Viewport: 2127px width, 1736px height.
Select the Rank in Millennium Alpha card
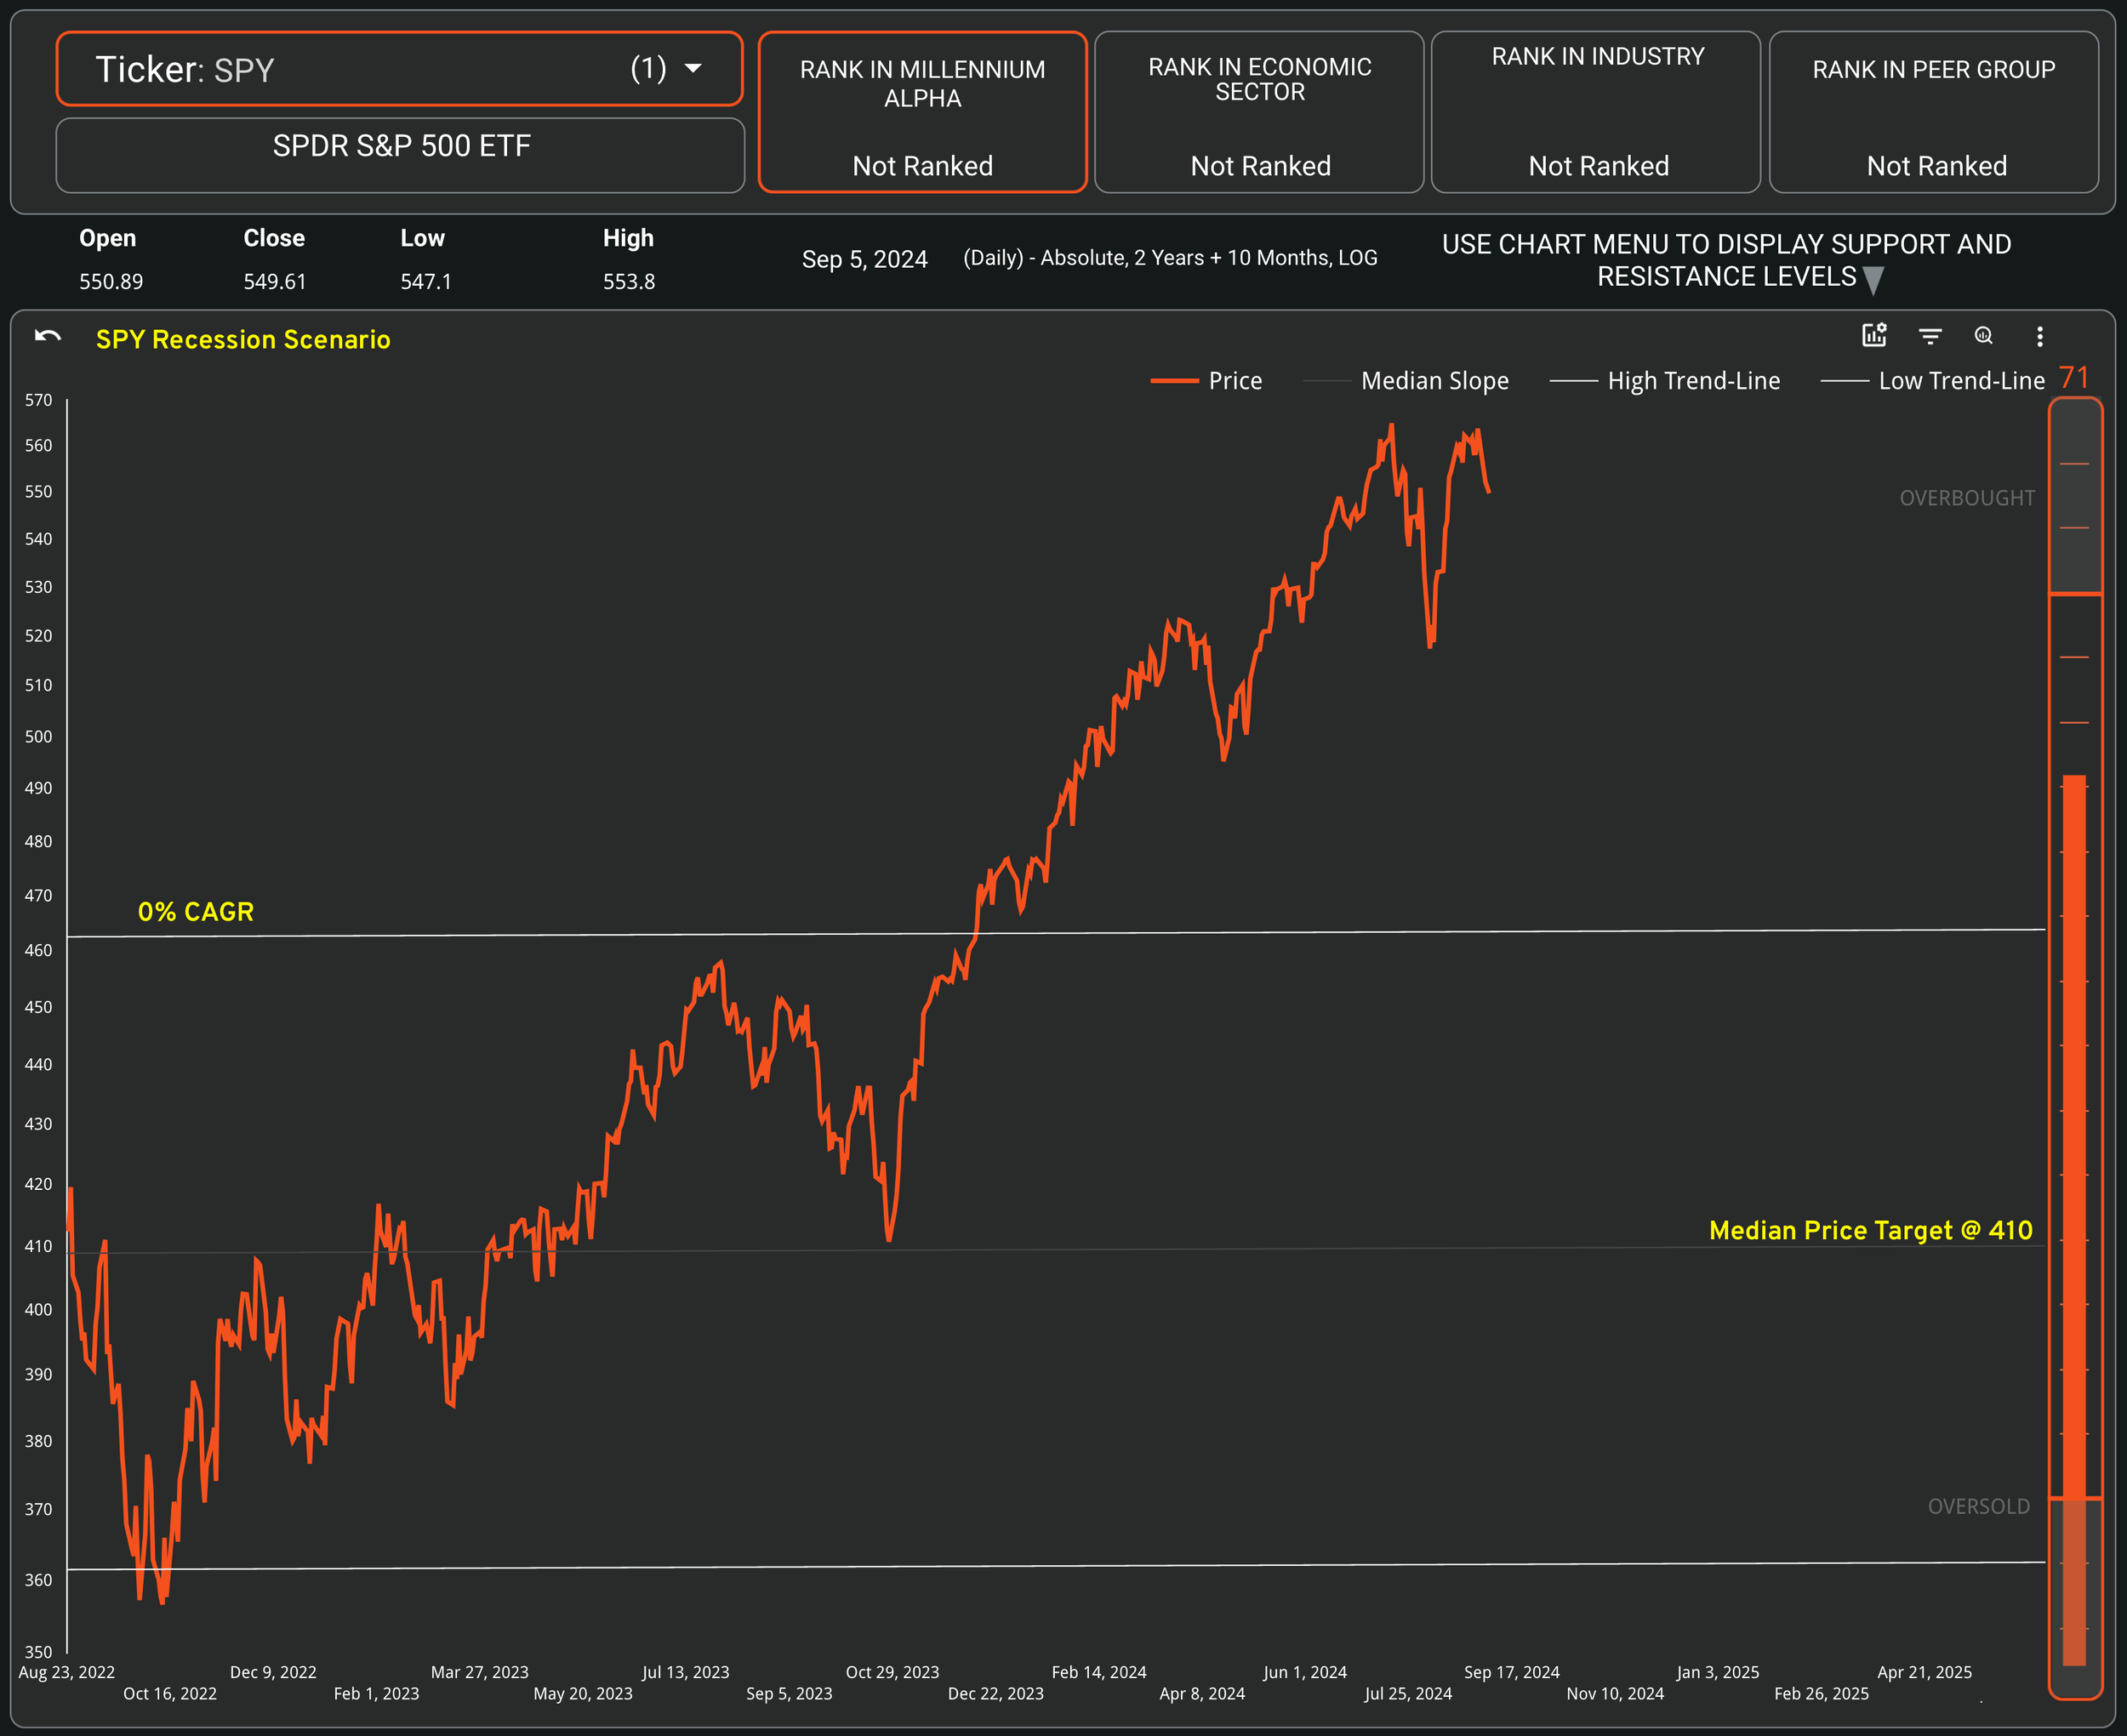coord(922,112)
